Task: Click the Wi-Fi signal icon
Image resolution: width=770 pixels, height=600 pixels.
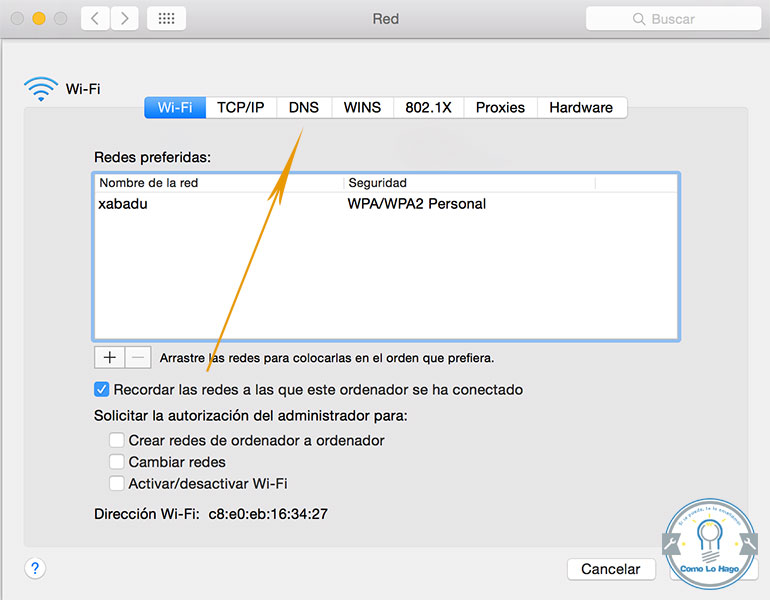Action: 41,89
